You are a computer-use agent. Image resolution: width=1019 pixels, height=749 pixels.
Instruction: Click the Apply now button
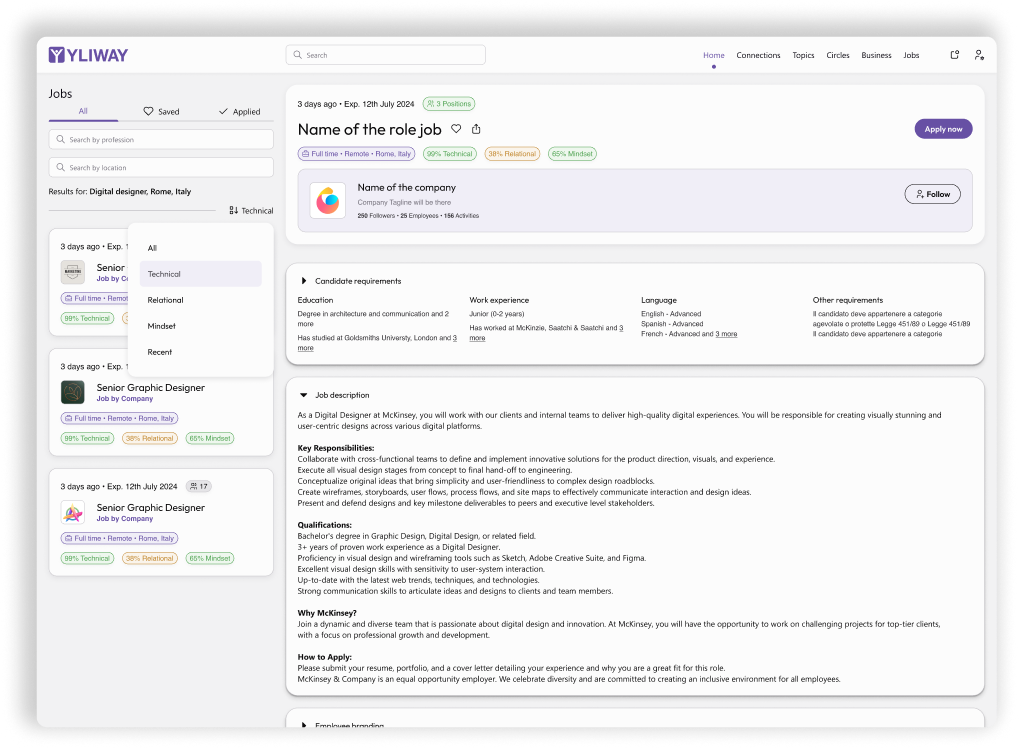[943, 129]
